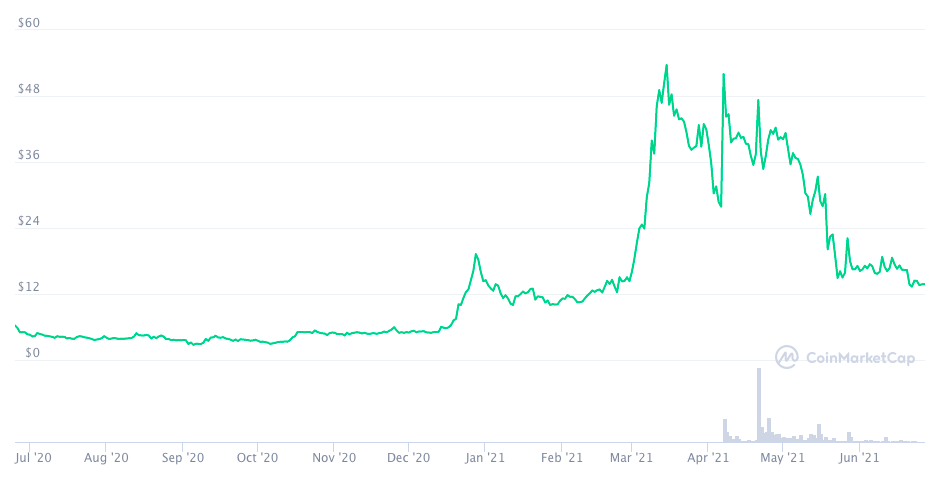Select the Jan '21 date label

[x=485, y=458]
